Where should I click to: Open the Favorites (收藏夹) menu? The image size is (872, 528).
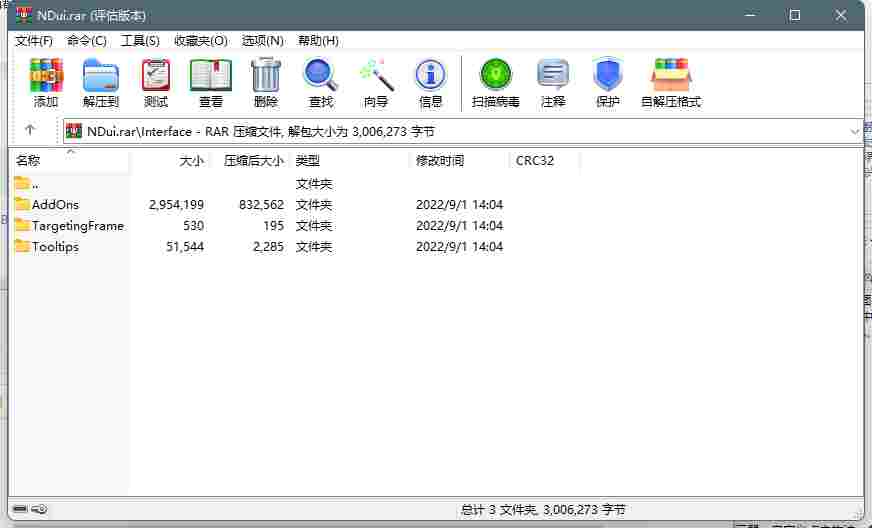click(201, 41)
